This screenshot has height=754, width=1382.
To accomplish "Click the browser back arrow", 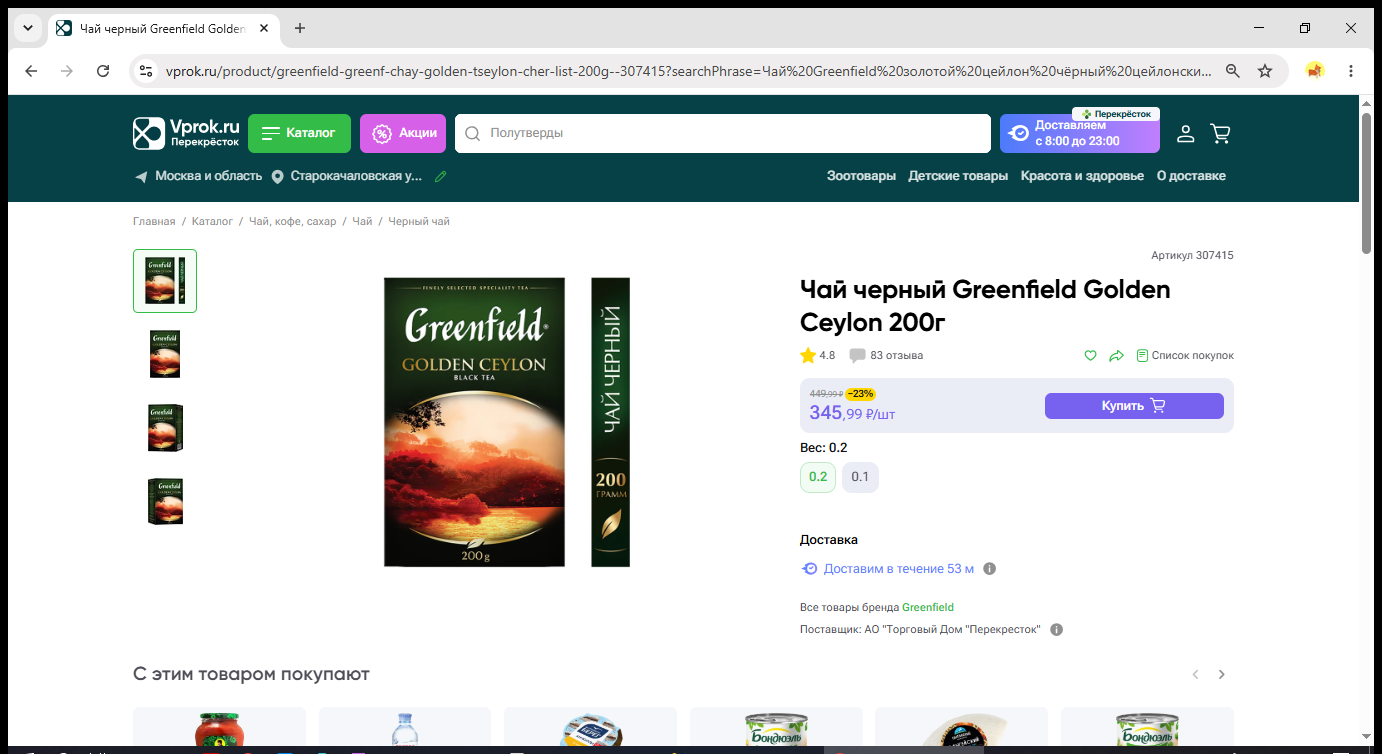I will [31, 71].
